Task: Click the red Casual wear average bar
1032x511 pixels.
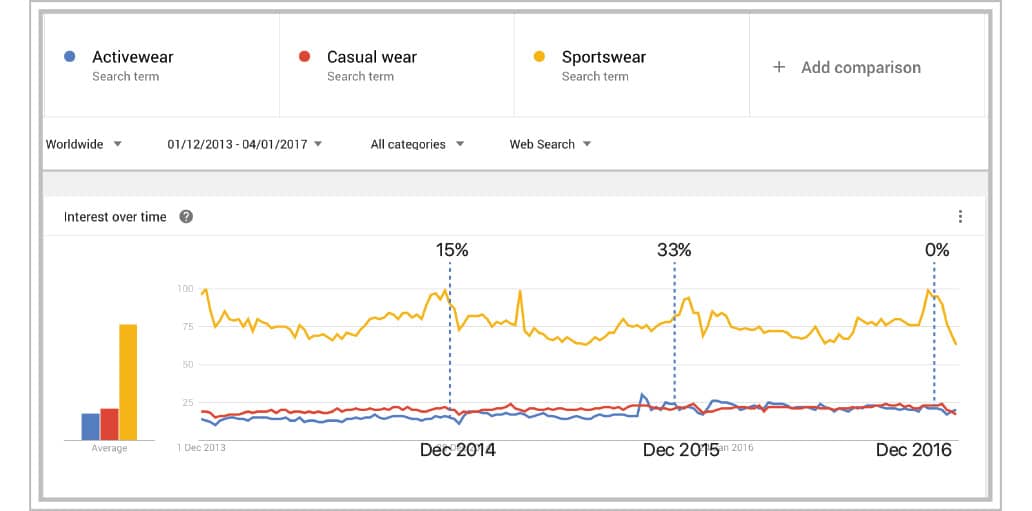Action: (109, 424)
